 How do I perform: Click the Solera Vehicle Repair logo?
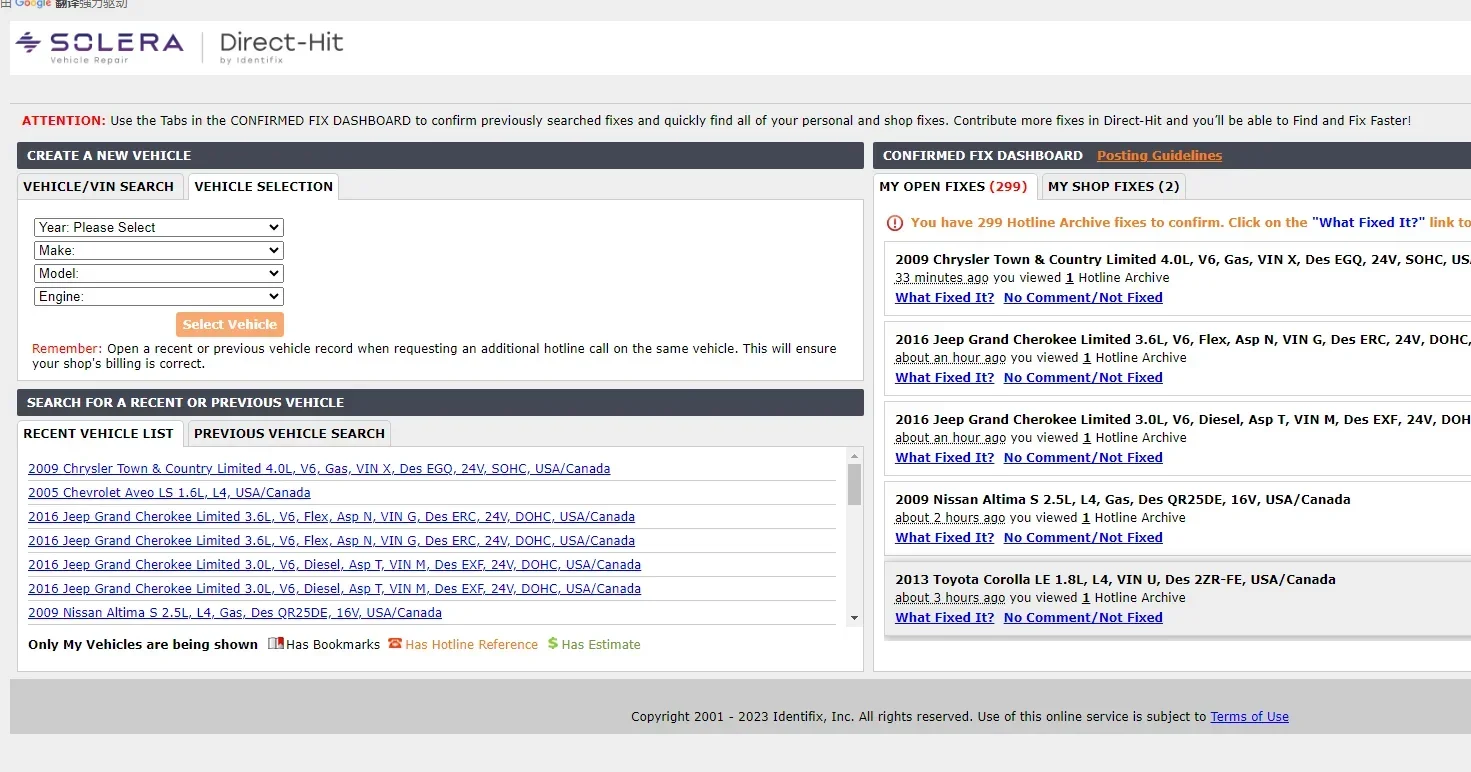coord(99,47)
